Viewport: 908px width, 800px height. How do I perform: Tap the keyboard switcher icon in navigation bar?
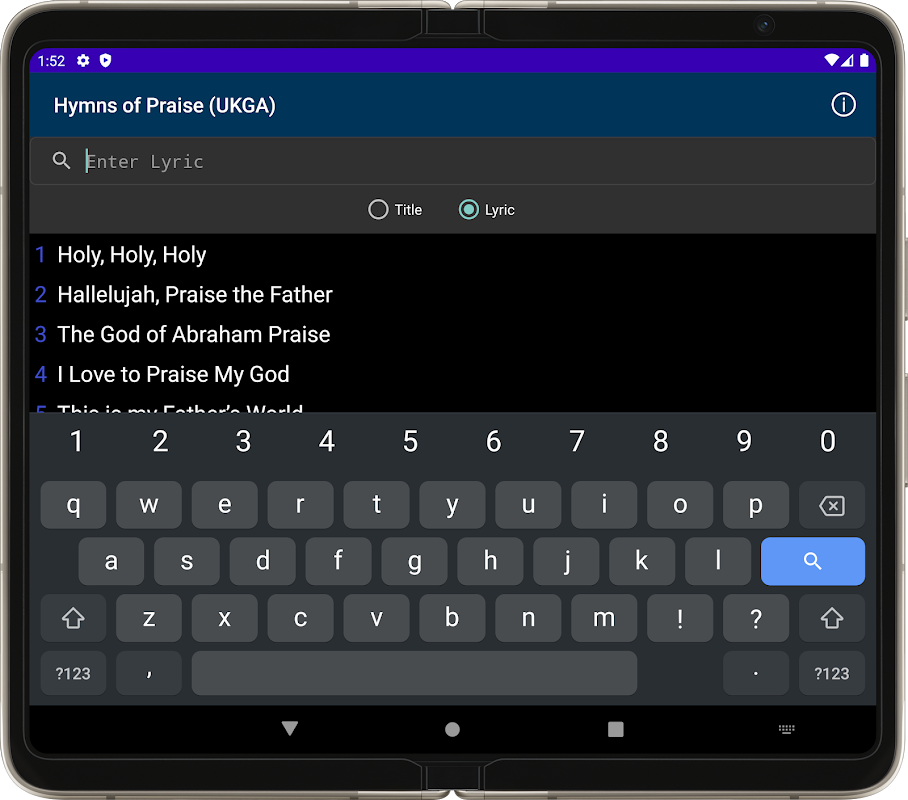pyautogui.click(x=786, y=729)
